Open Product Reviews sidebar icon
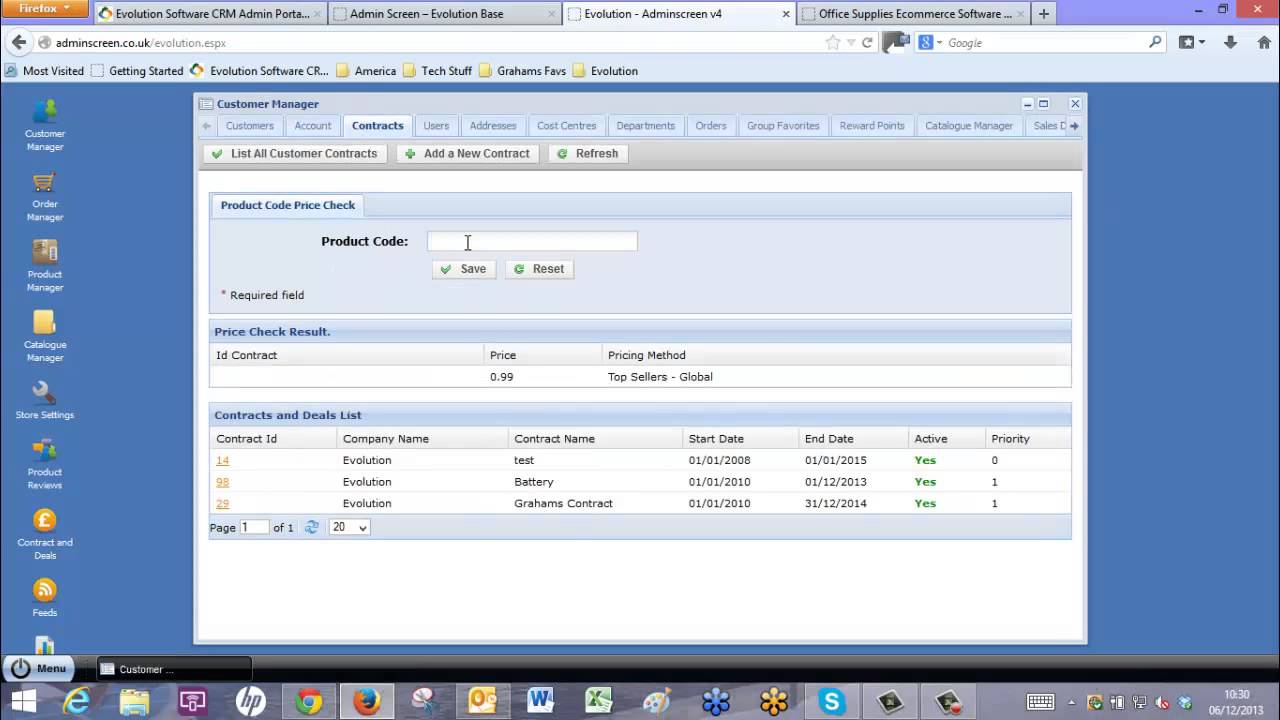This screenshot has height=720, width=1280. point(45,464)
